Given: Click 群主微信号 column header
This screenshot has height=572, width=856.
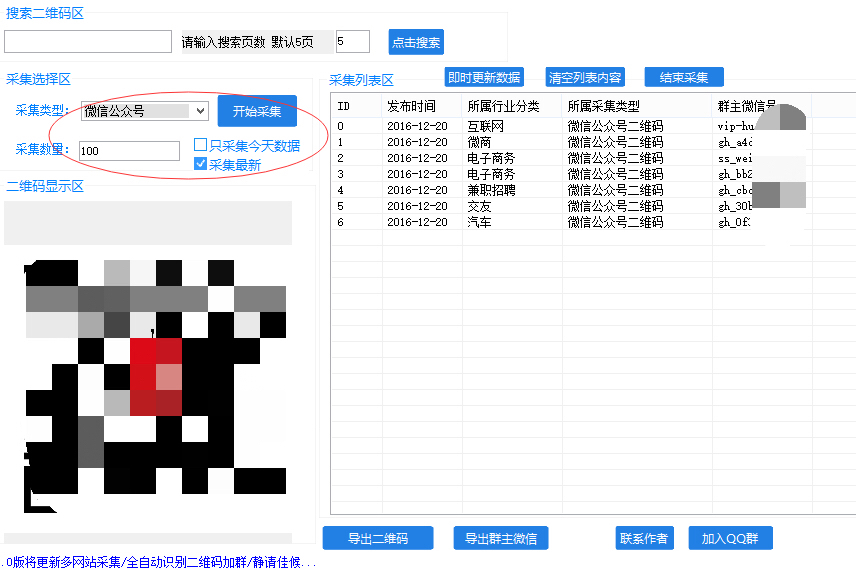Looking at the screenshot, I should [x=762, y=106].
